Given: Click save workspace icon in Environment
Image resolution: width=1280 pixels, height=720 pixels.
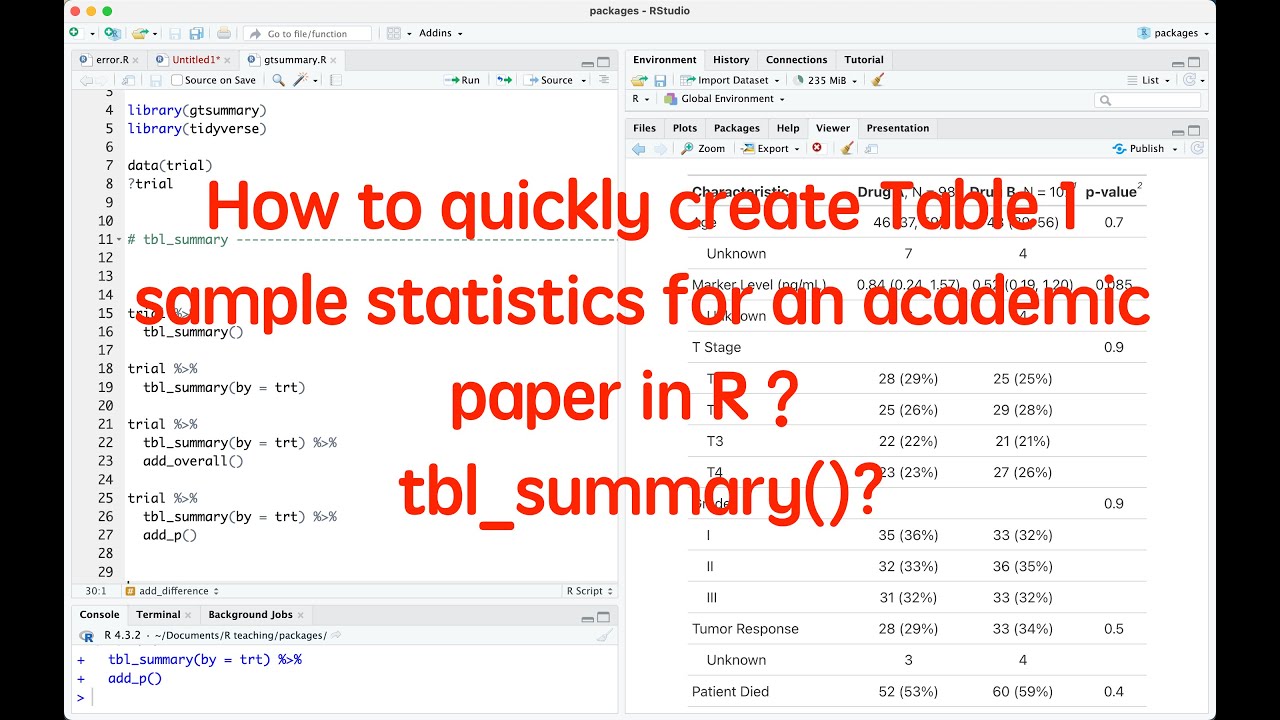Looking at the screenshot, I should click(x=661, y=80).
